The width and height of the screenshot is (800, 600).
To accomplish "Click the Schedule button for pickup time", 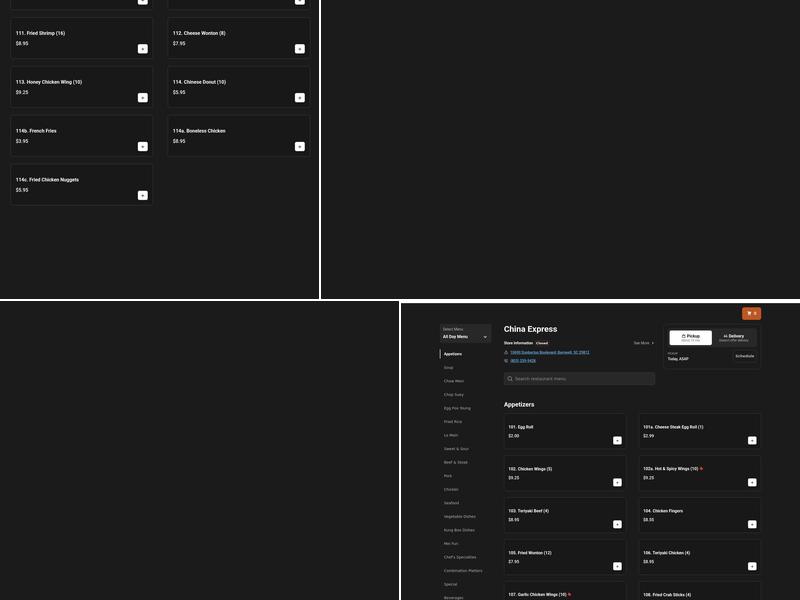I will click(744, 356).
